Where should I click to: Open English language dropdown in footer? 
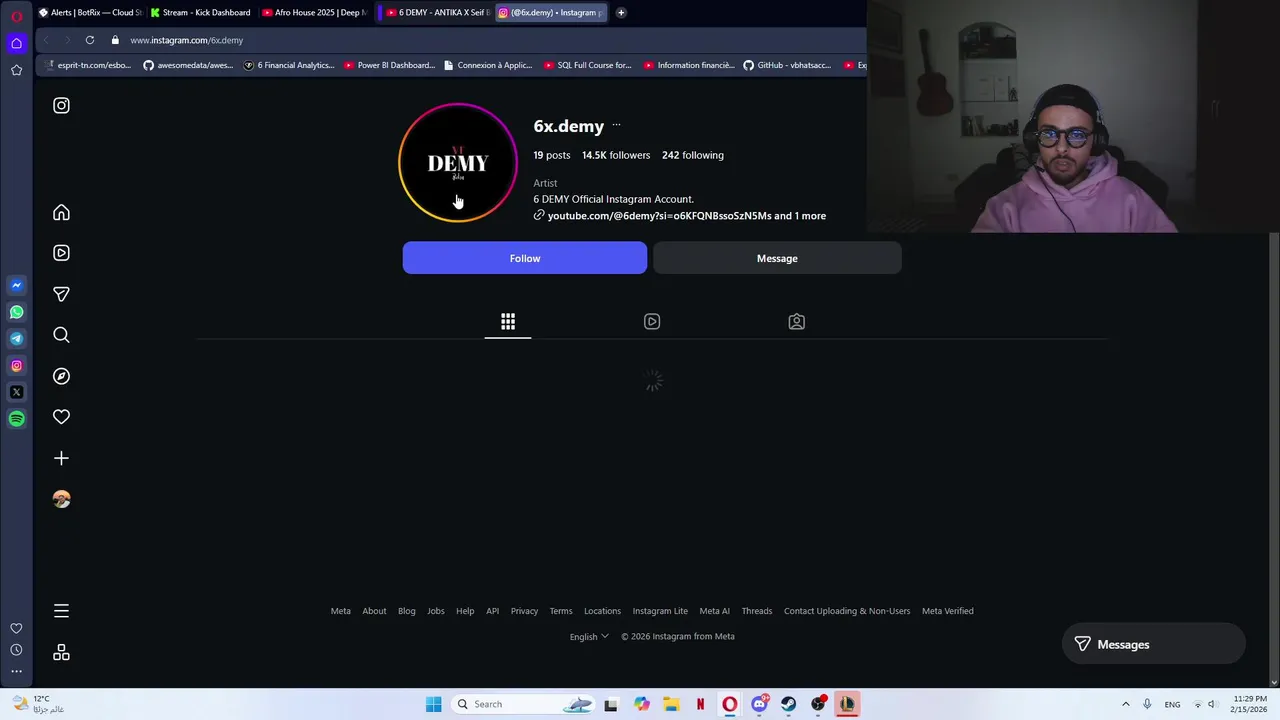click(x=589, y=636)
